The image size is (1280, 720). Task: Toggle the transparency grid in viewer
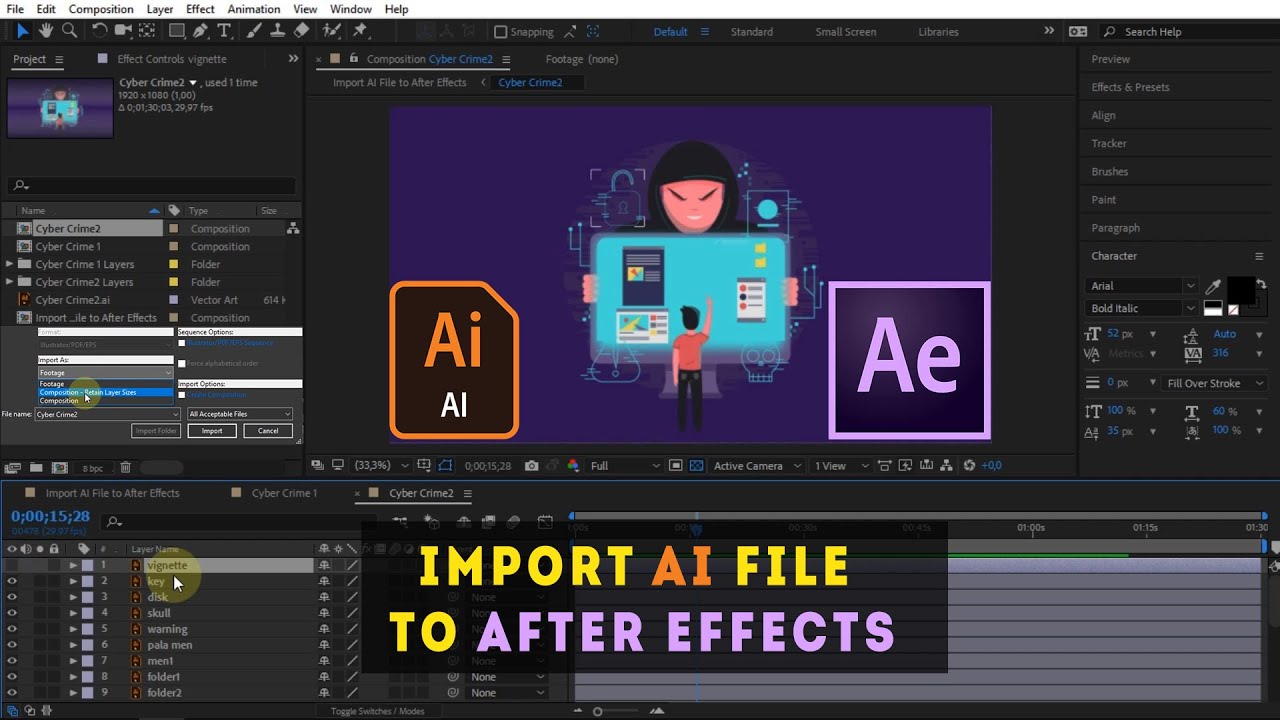[697, 465]
